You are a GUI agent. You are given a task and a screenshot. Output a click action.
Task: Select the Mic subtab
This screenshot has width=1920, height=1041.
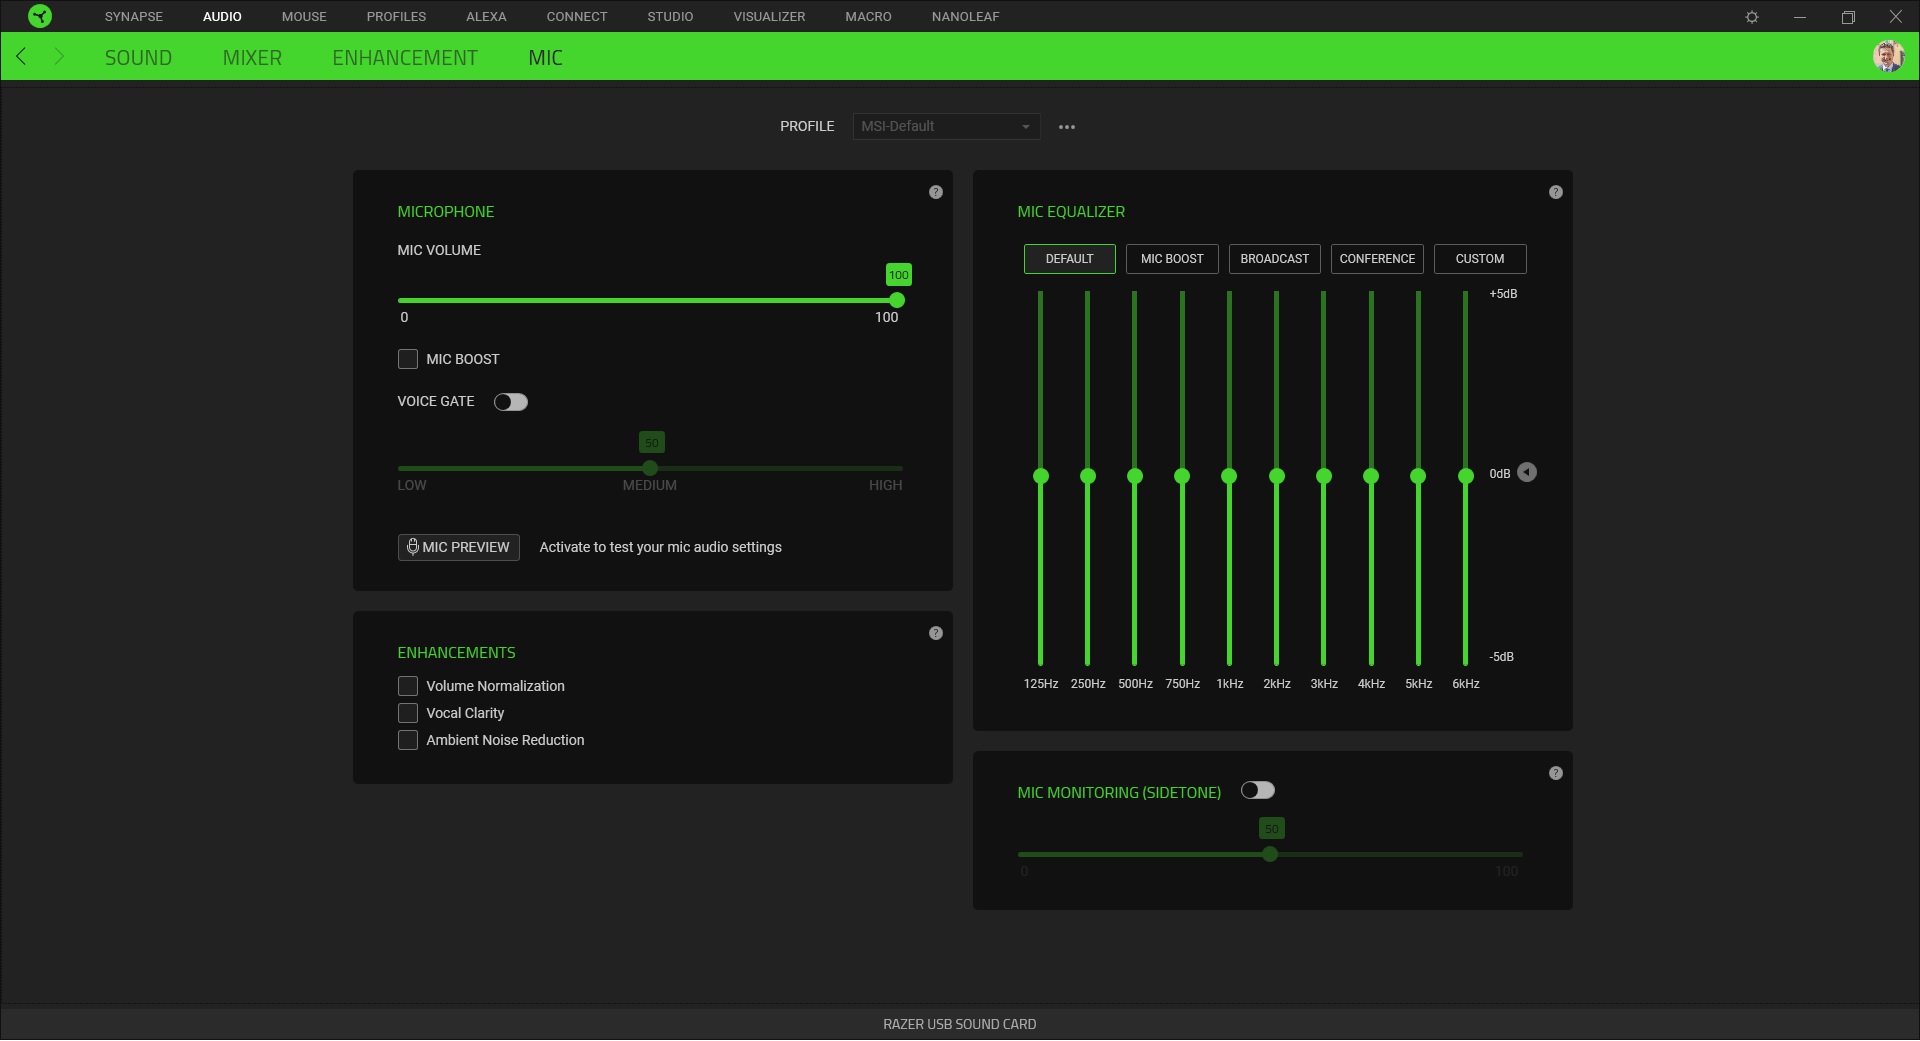(x=545, y=58)
